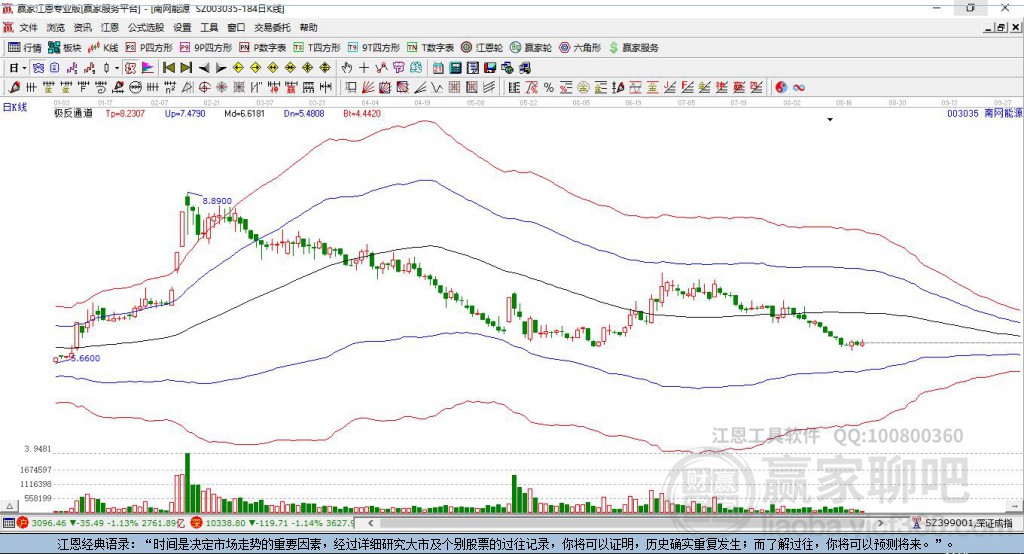
Task: Click the black left-arrow step-back icon
Action: click(x=204, y=68)
